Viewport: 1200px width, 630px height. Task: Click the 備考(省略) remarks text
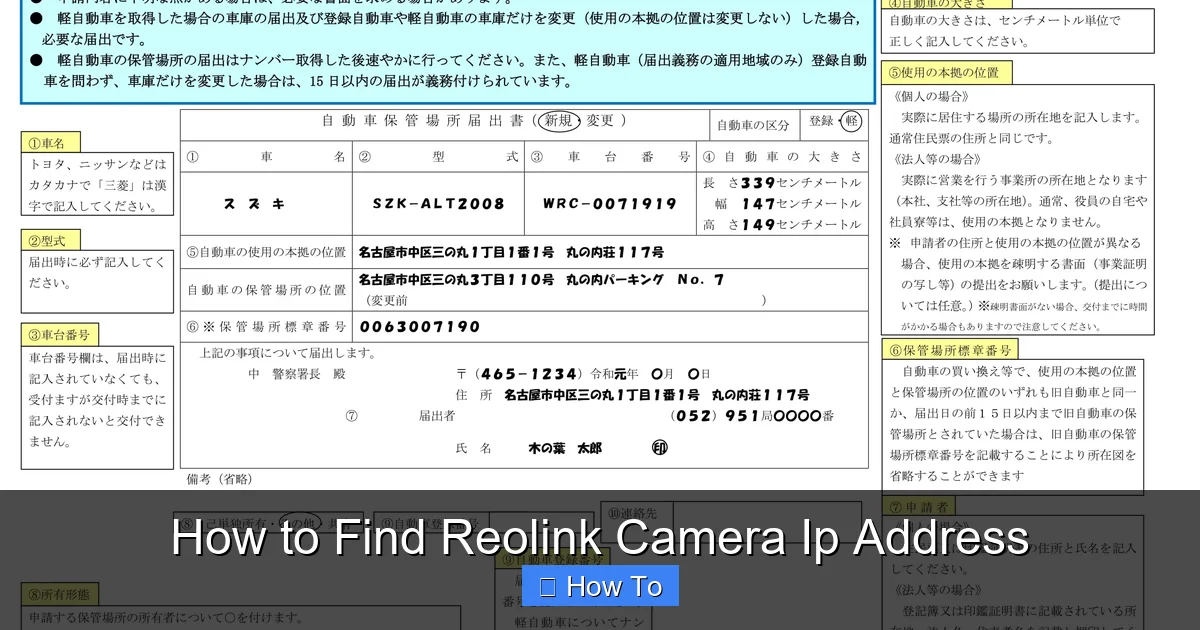click(220, 479)
